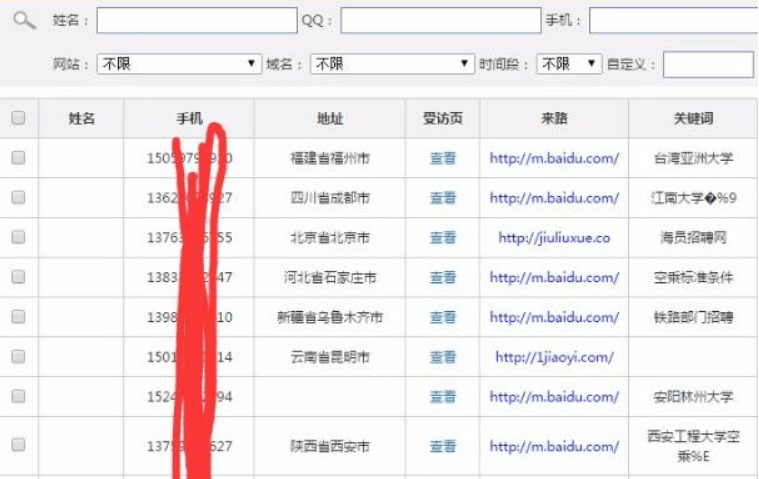Check the row for 四川省成都市

click(x=18, y=197)
